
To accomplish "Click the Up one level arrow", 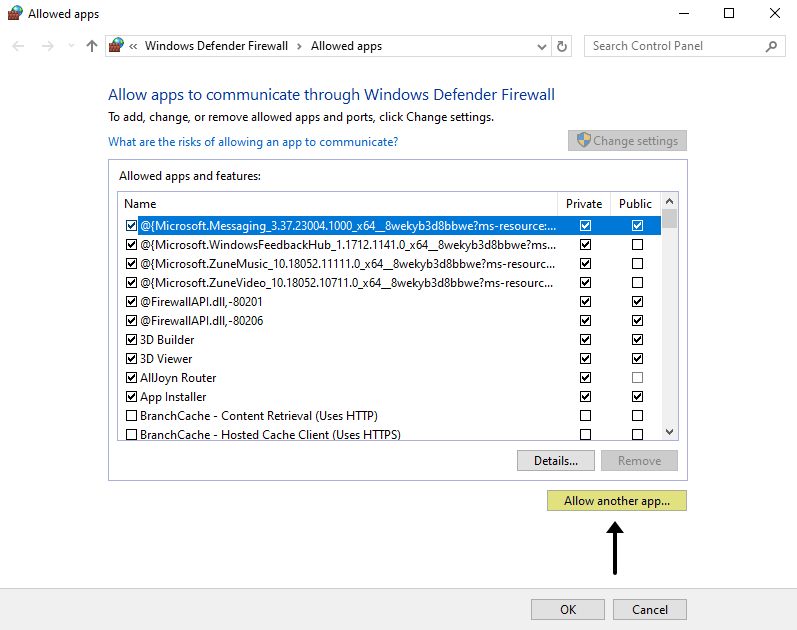I will tap(92, 46).
